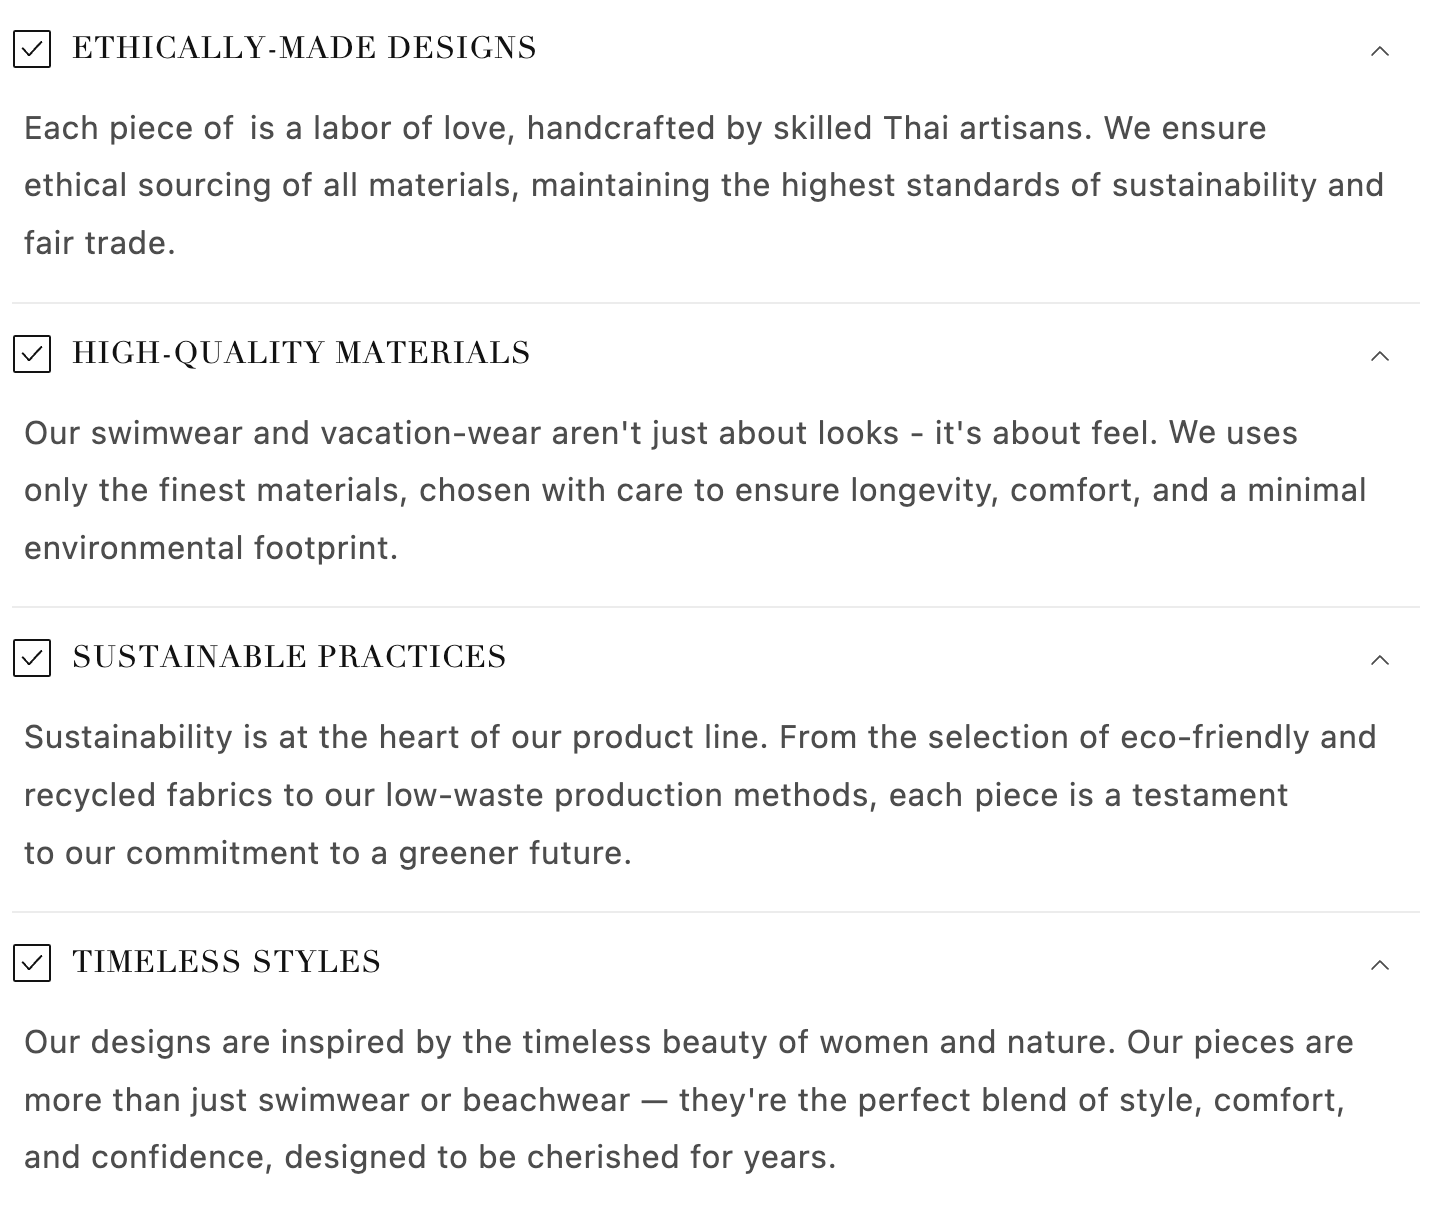
Task: Collapse the Ethically-Made Designs section using its chevron
Action: 1380,51
